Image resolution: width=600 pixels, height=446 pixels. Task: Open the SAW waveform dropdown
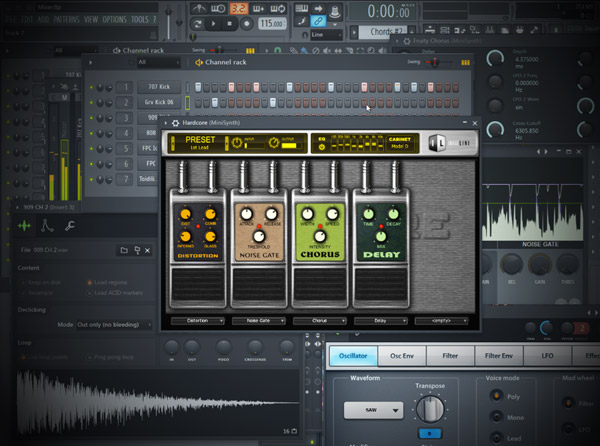pos(373,410)
